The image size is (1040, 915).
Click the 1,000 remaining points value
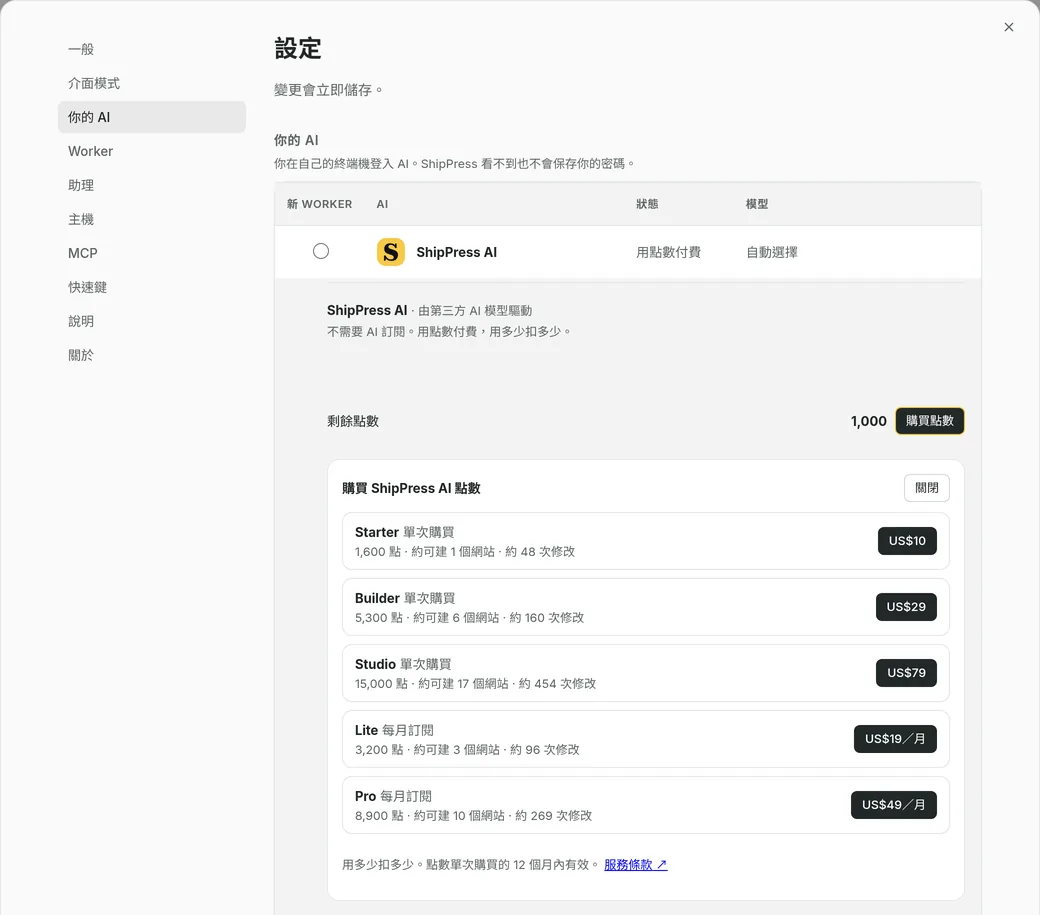[868, 421]
